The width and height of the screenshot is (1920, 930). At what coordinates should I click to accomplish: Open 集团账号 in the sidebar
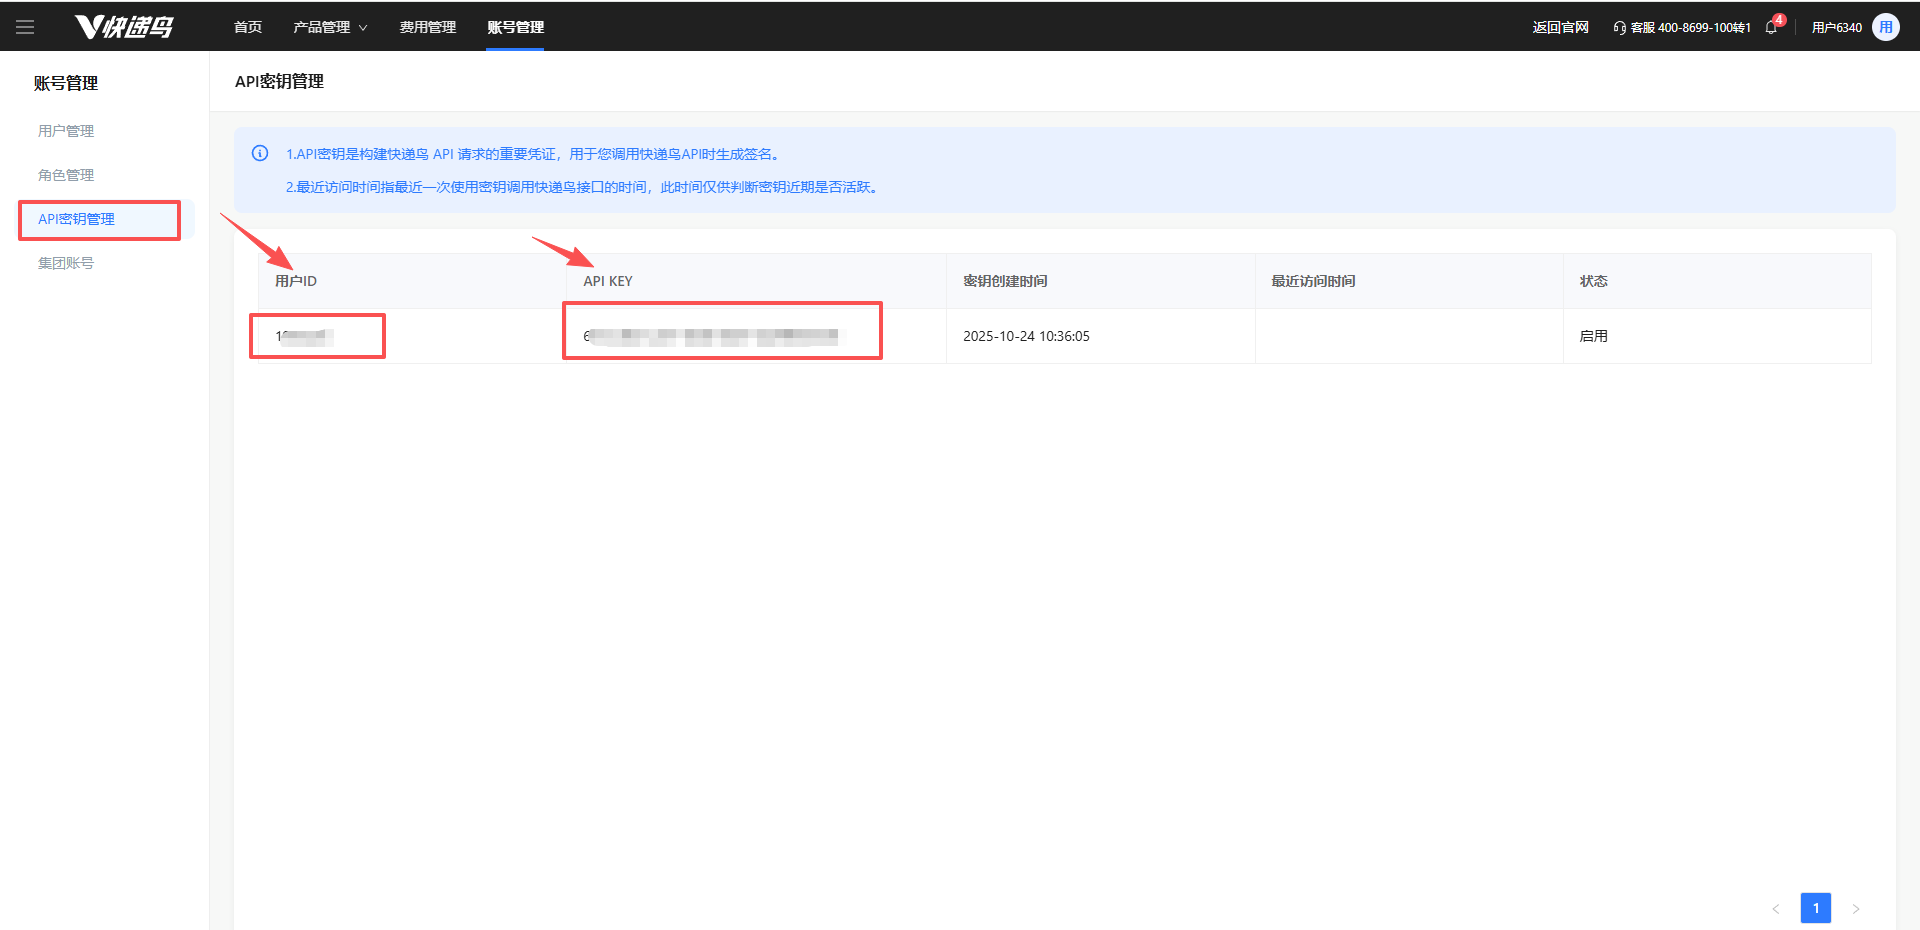66,263
